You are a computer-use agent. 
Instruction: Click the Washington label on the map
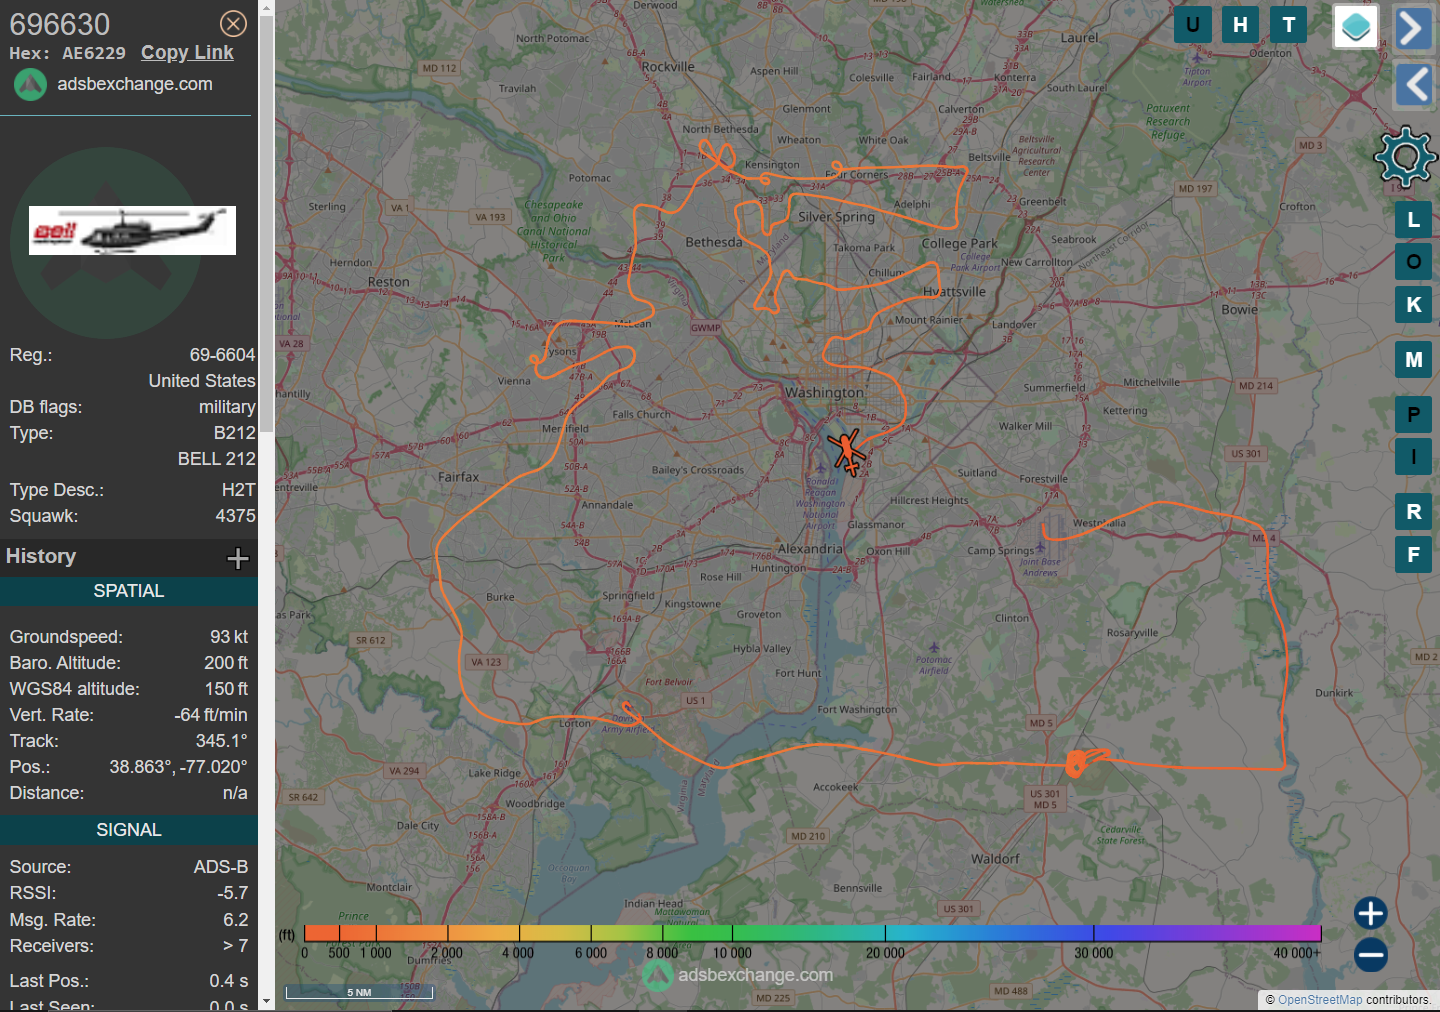(x=824, y=393)
